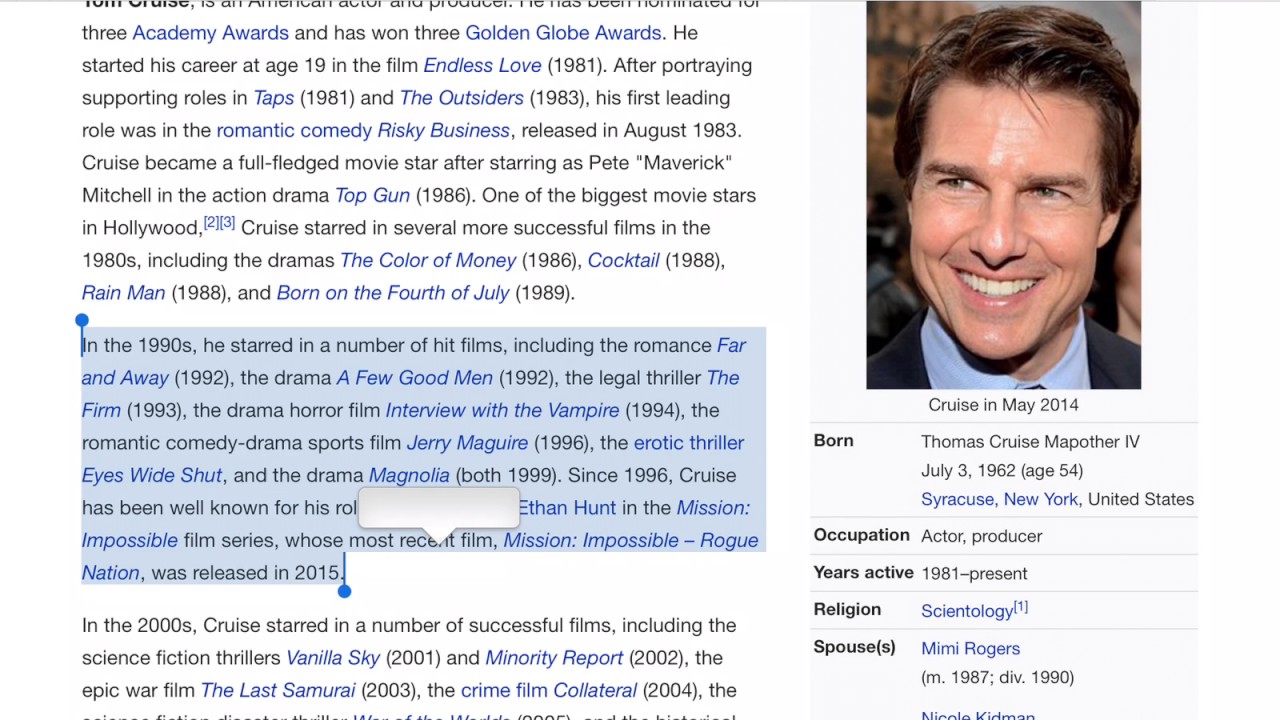Viewport: 1280px width, 720px height.
Task: Click the caption 'Cruise in May 2014'
Action: 1003,405
